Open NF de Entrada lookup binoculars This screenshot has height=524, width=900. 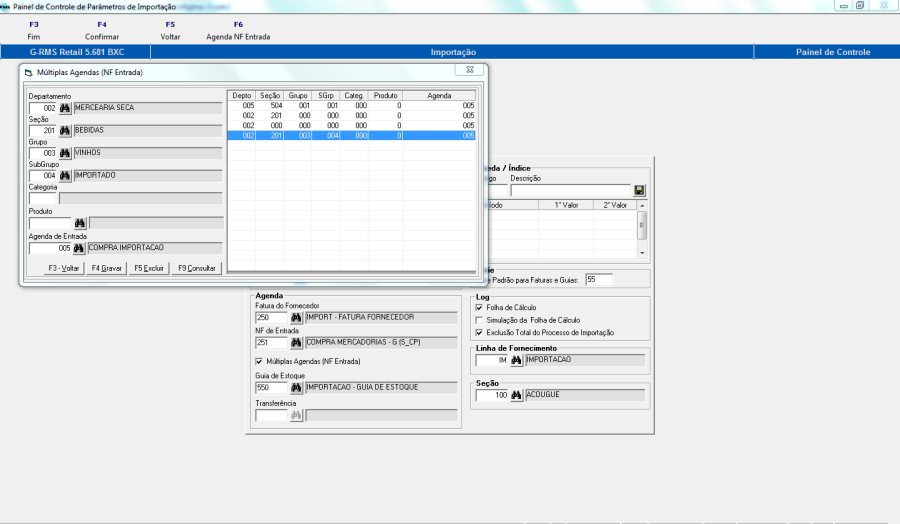tap(296, 343)
